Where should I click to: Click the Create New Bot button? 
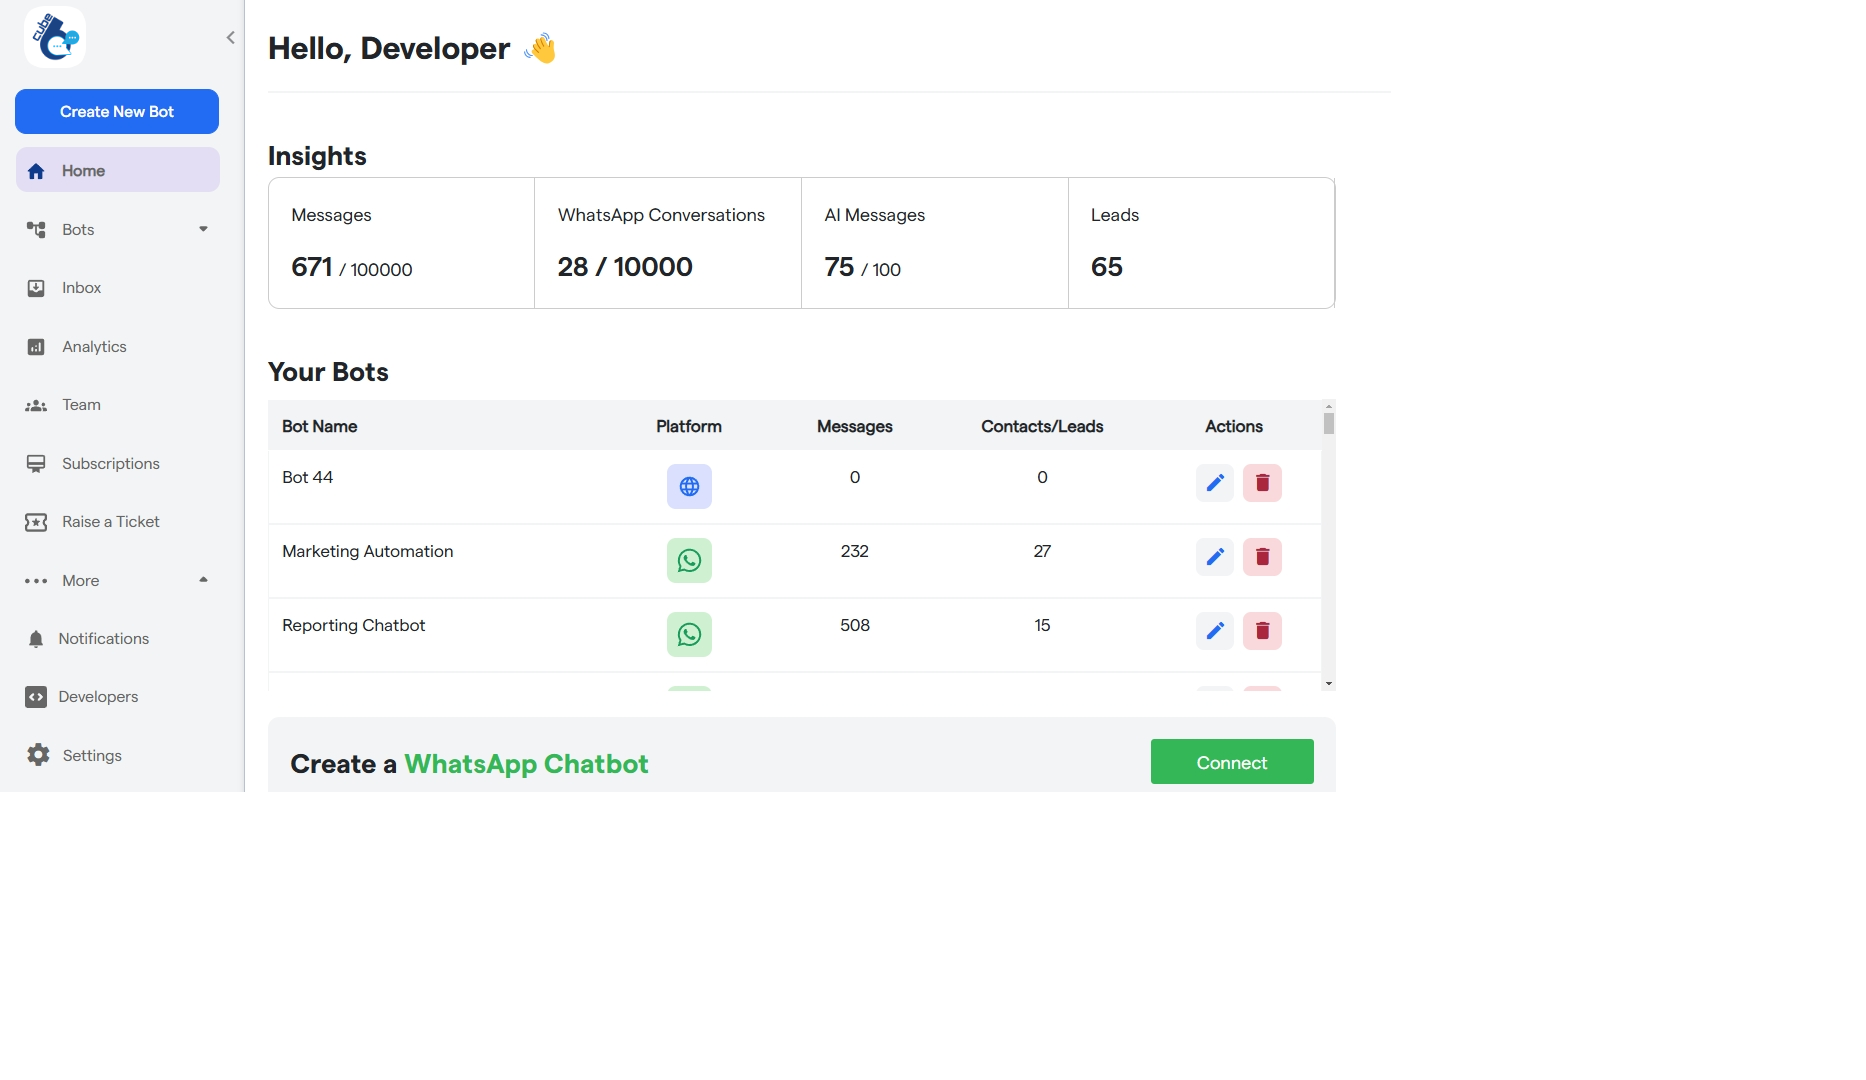116,111
